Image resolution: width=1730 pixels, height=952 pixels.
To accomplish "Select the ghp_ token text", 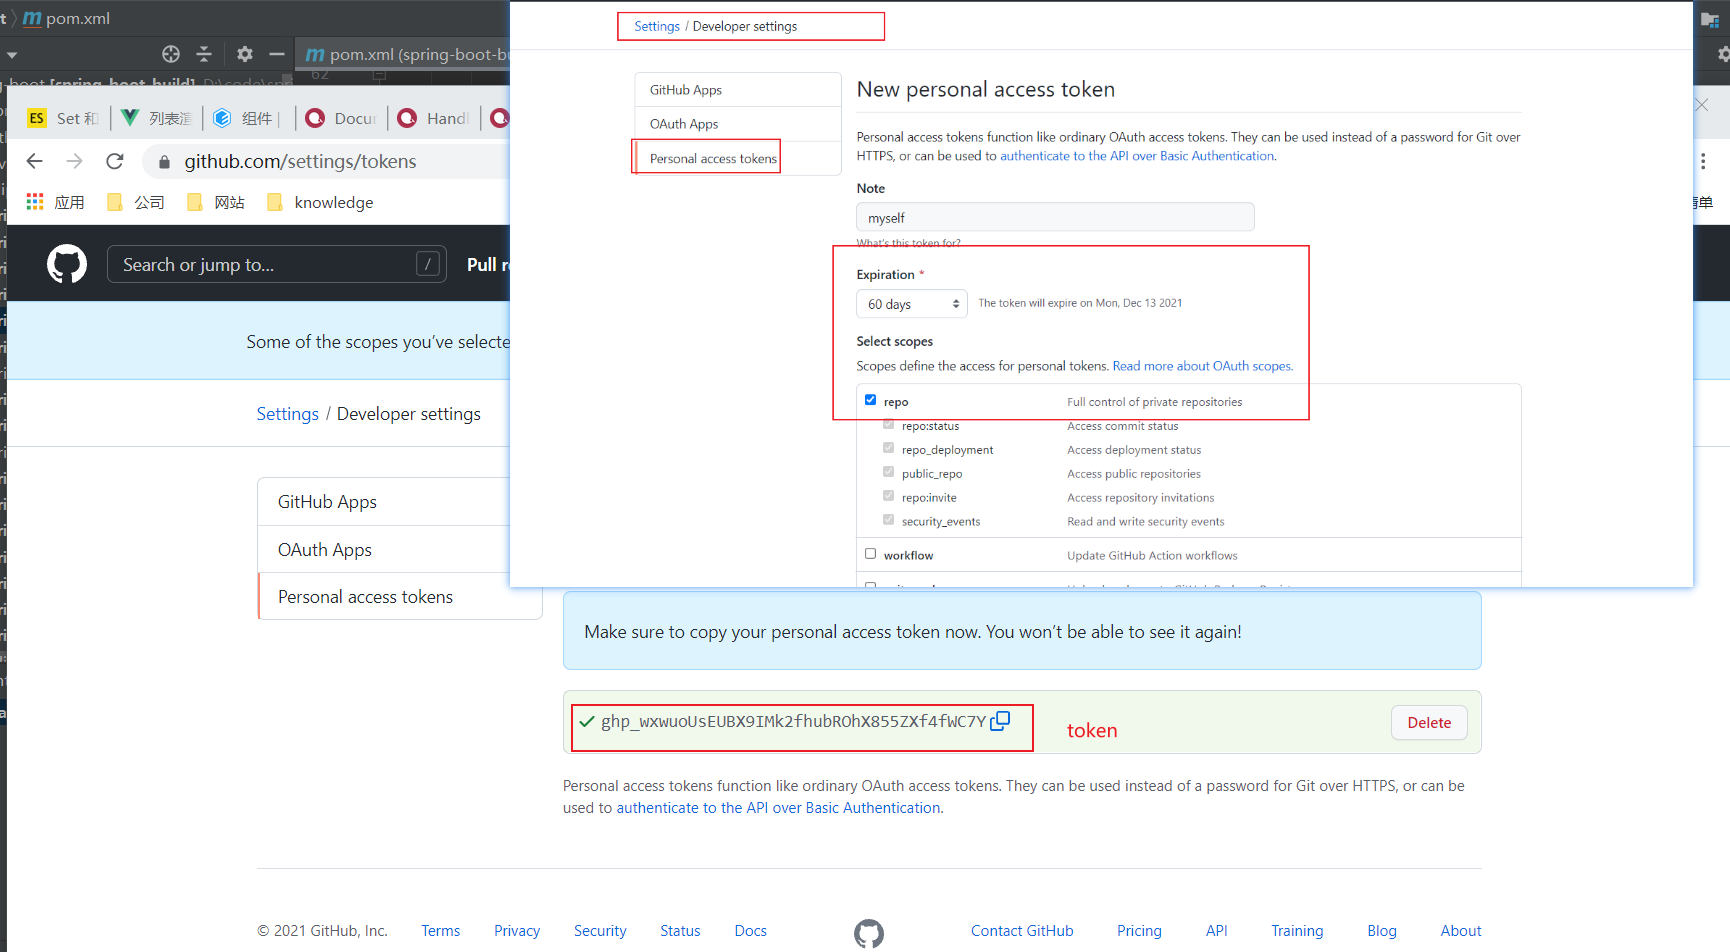I will click(x=793, y=722).
